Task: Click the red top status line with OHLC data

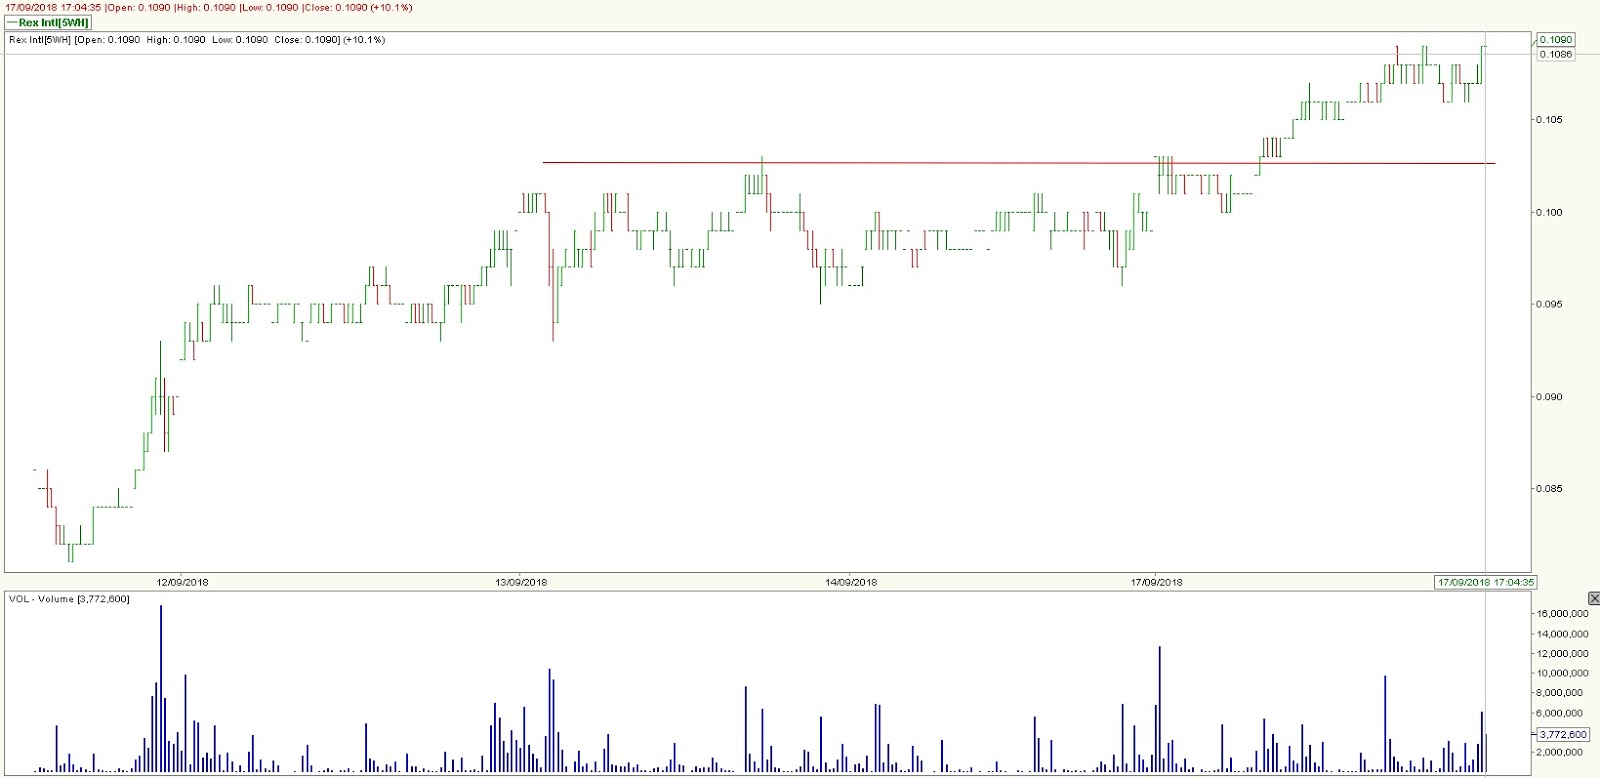Action: click(209, 7)
